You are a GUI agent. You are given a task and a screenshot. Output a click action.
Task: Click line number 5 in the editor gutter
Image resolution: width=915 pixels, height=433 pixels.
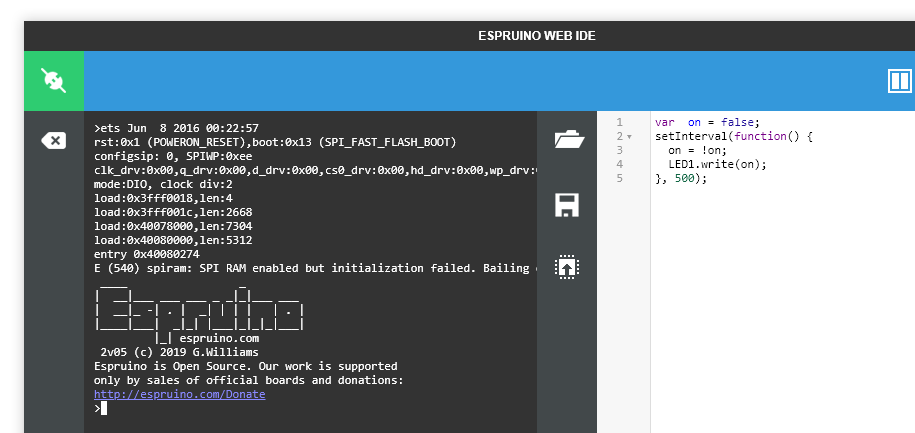pyautogui.click(x=620, y=178)
